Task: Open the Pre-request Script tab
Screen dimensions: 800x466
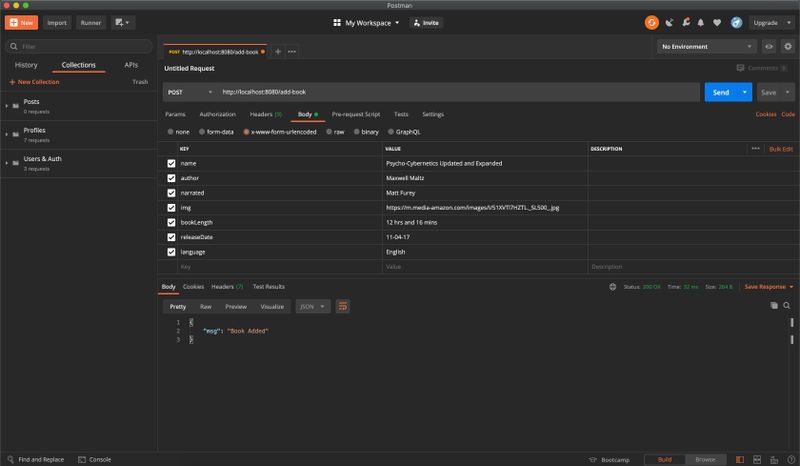Action: coord(356,114)
